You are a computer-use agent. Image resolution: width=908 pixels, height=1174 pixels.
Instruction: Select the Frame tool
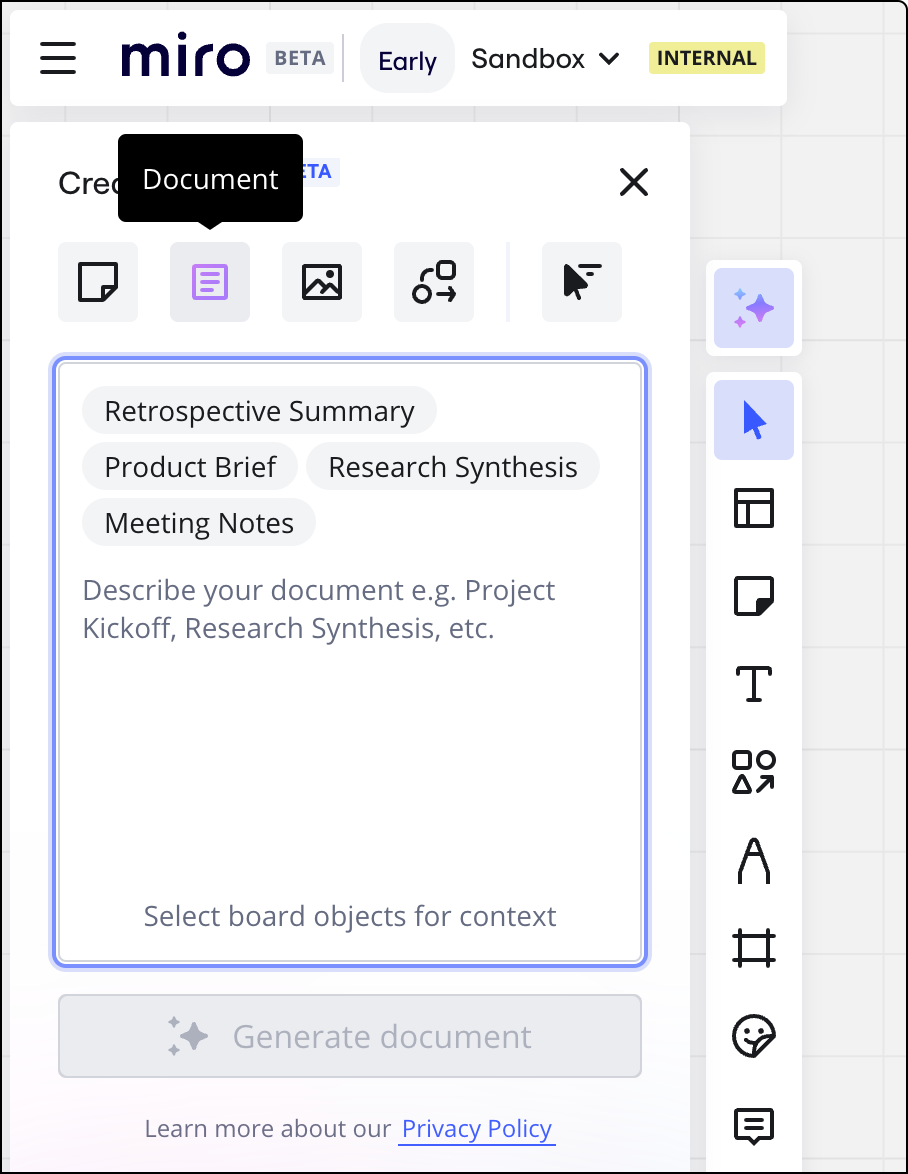pyautogui.click(x=754, y=948)
